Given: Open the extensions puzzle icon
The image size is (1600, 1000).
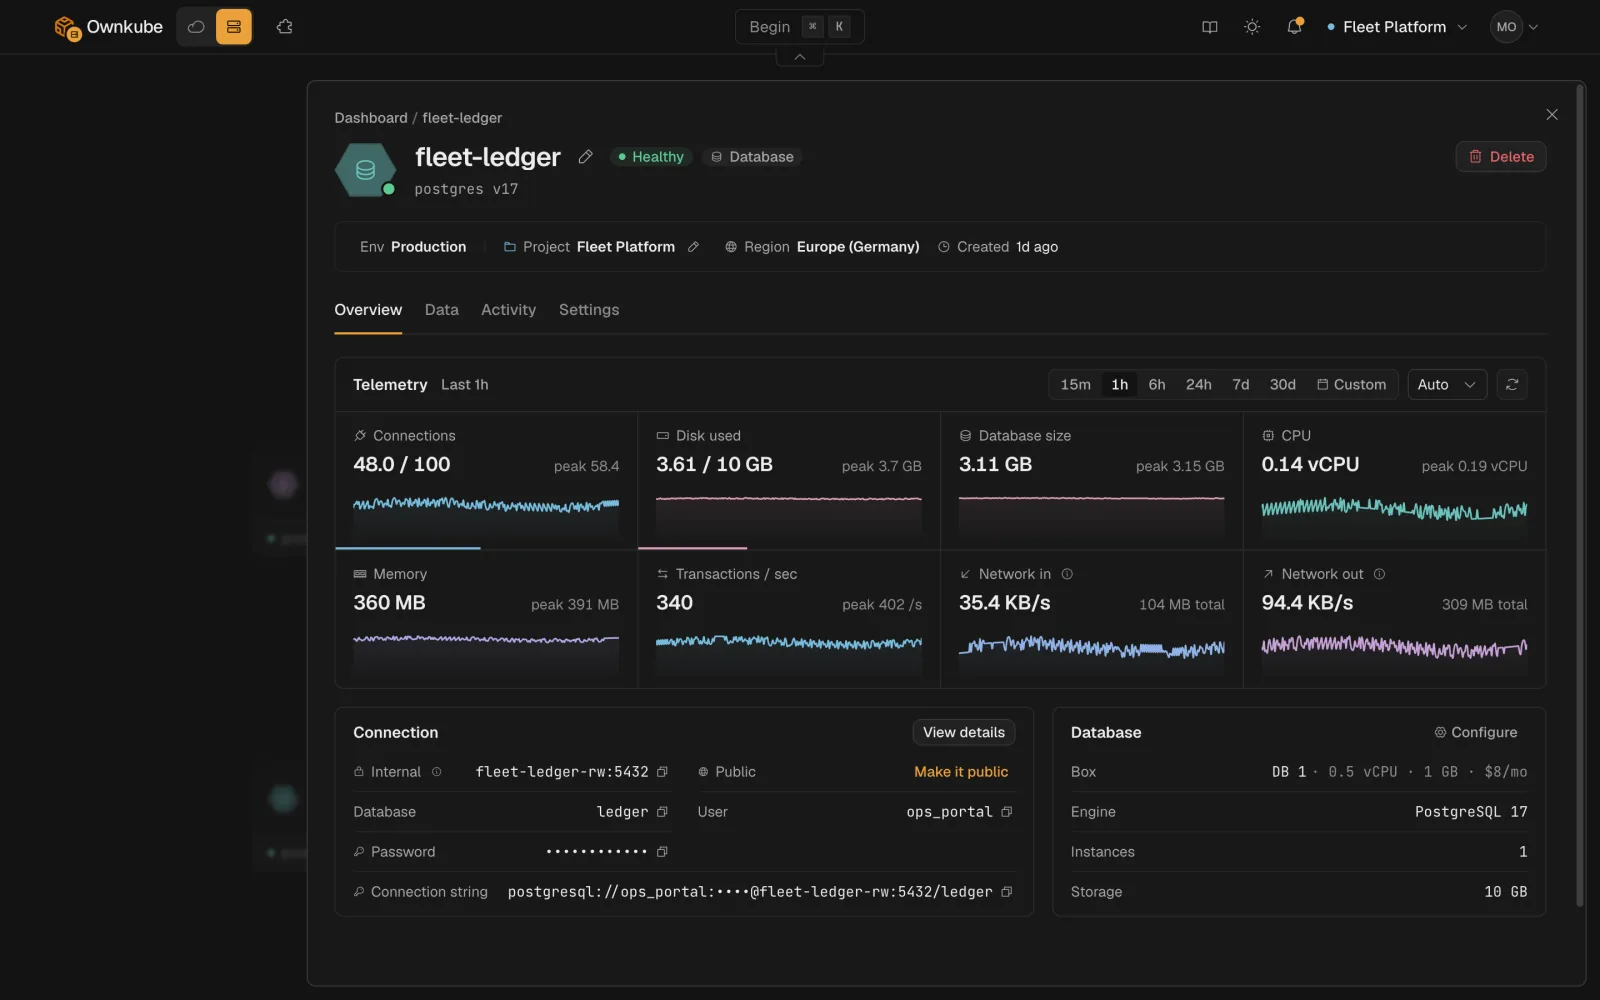Looking at the screenshot, I should (x=285, y=27).
